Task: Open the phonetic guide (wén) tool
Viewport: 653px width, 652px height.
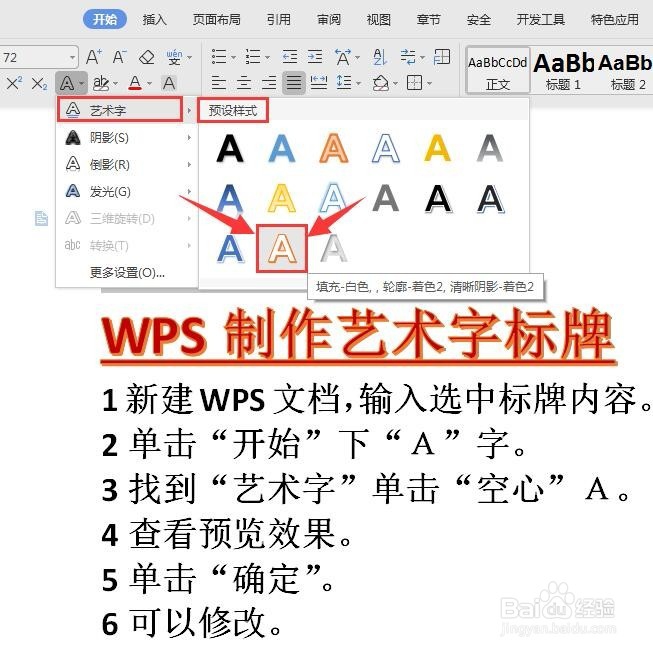Action: click(174, 57)
